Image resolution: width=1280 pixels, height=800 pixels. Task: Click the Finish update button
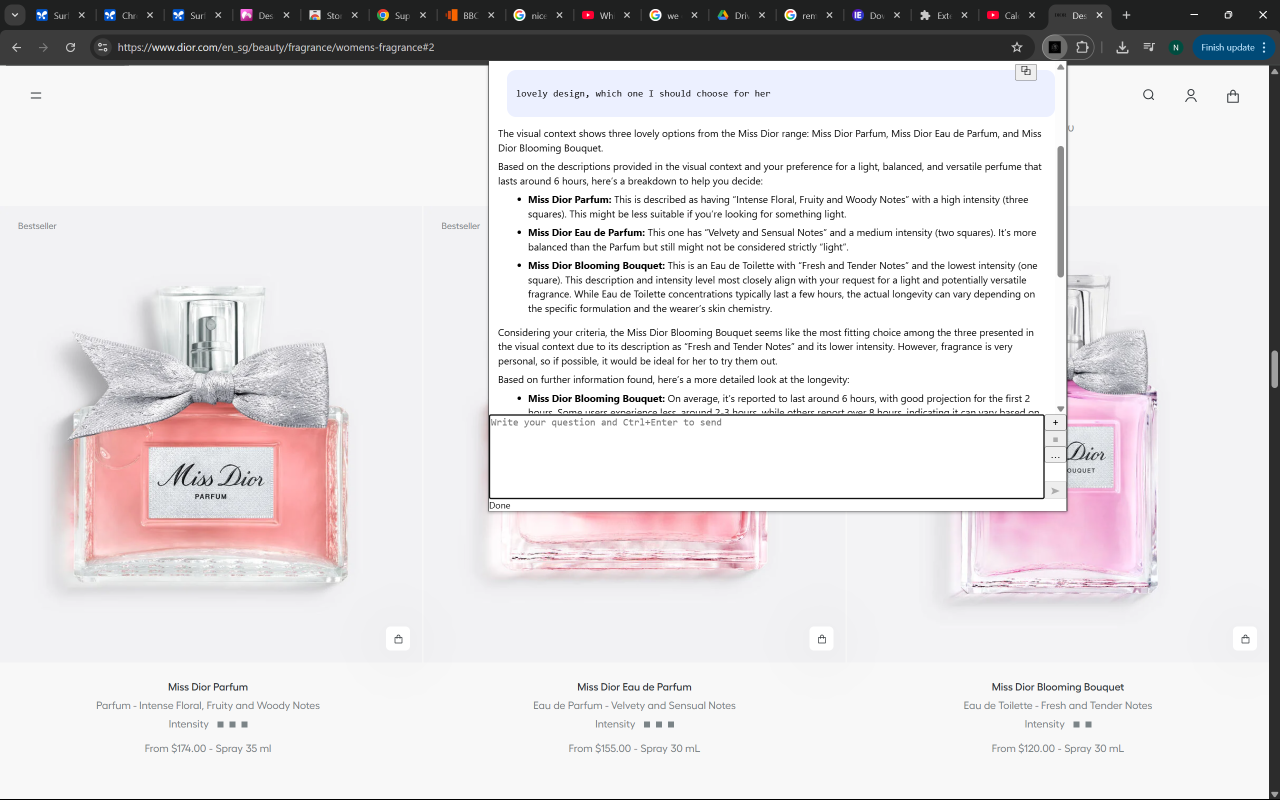pos(1227,47)
